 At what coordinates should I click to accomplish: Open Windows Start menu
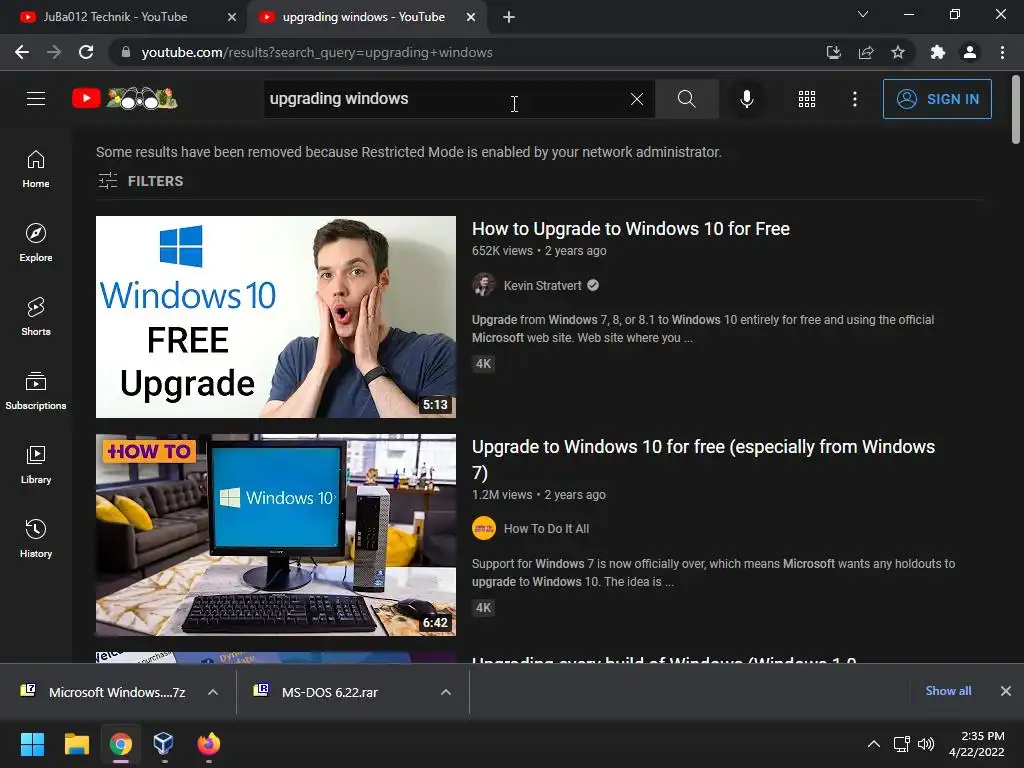32,744
